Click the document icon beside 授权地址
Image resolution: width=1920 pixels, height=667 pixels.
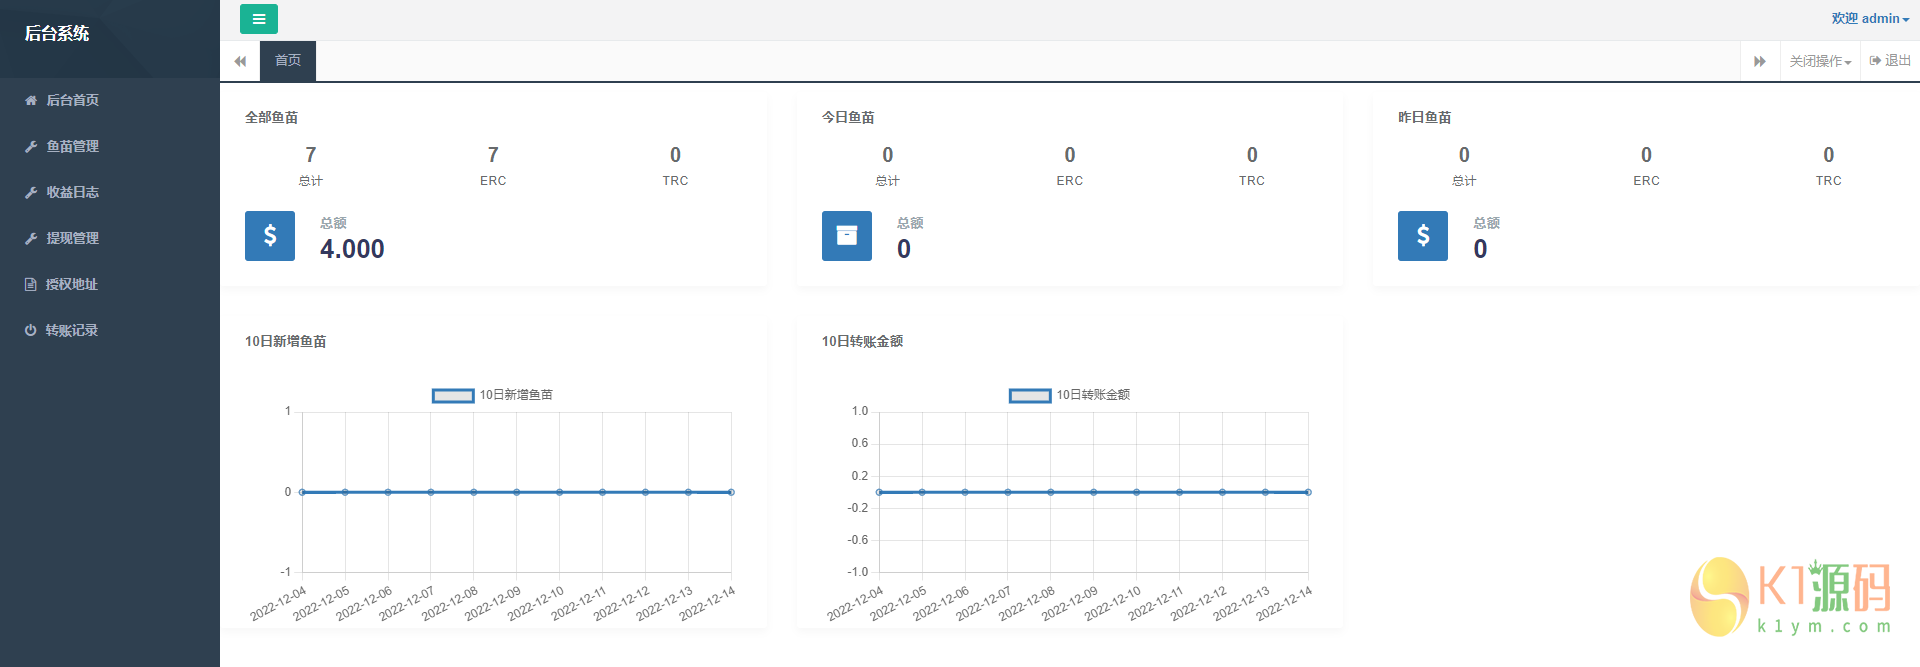coord(31,284)
